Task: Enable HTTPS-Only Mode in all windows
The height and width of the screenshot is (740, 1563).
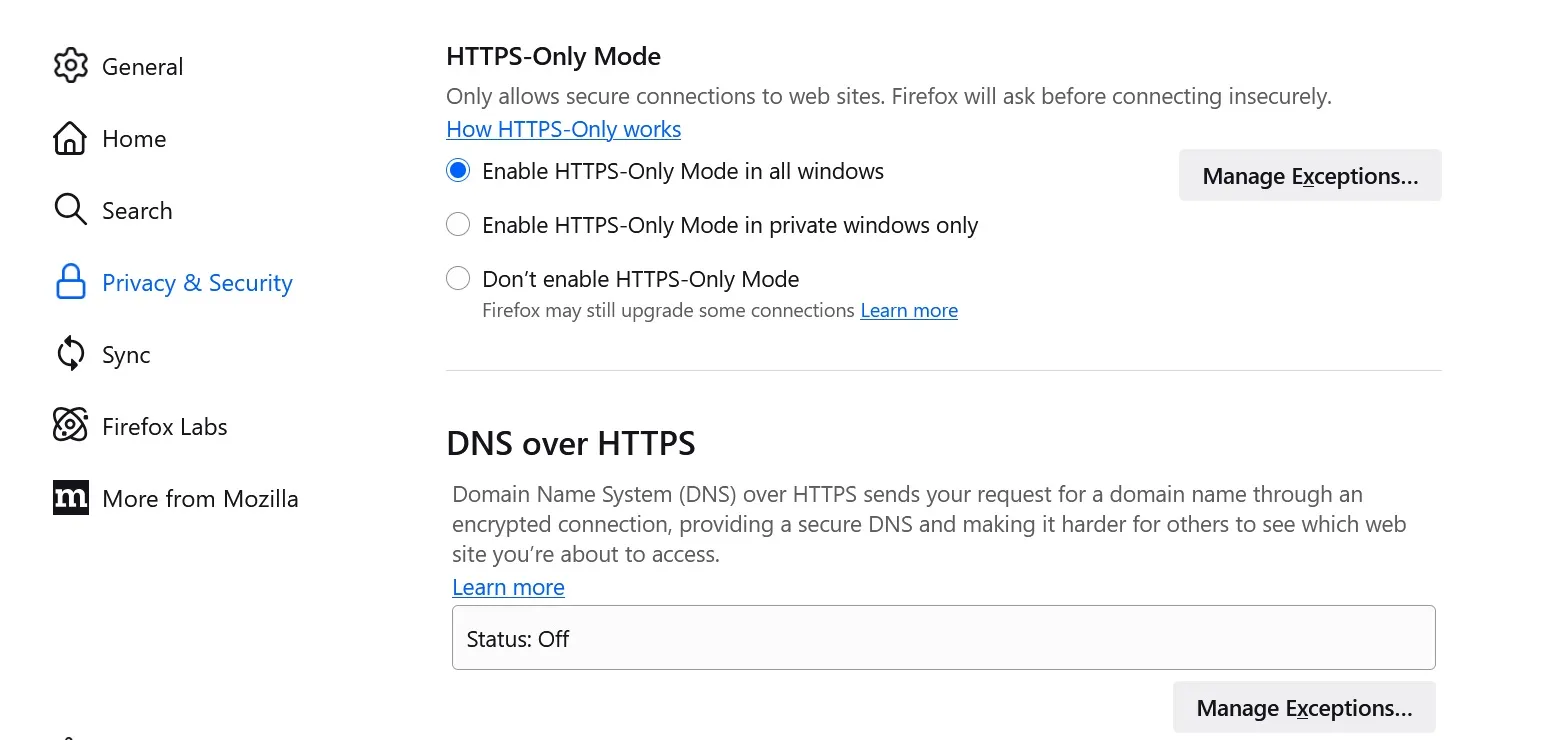Action: (457, 170)
